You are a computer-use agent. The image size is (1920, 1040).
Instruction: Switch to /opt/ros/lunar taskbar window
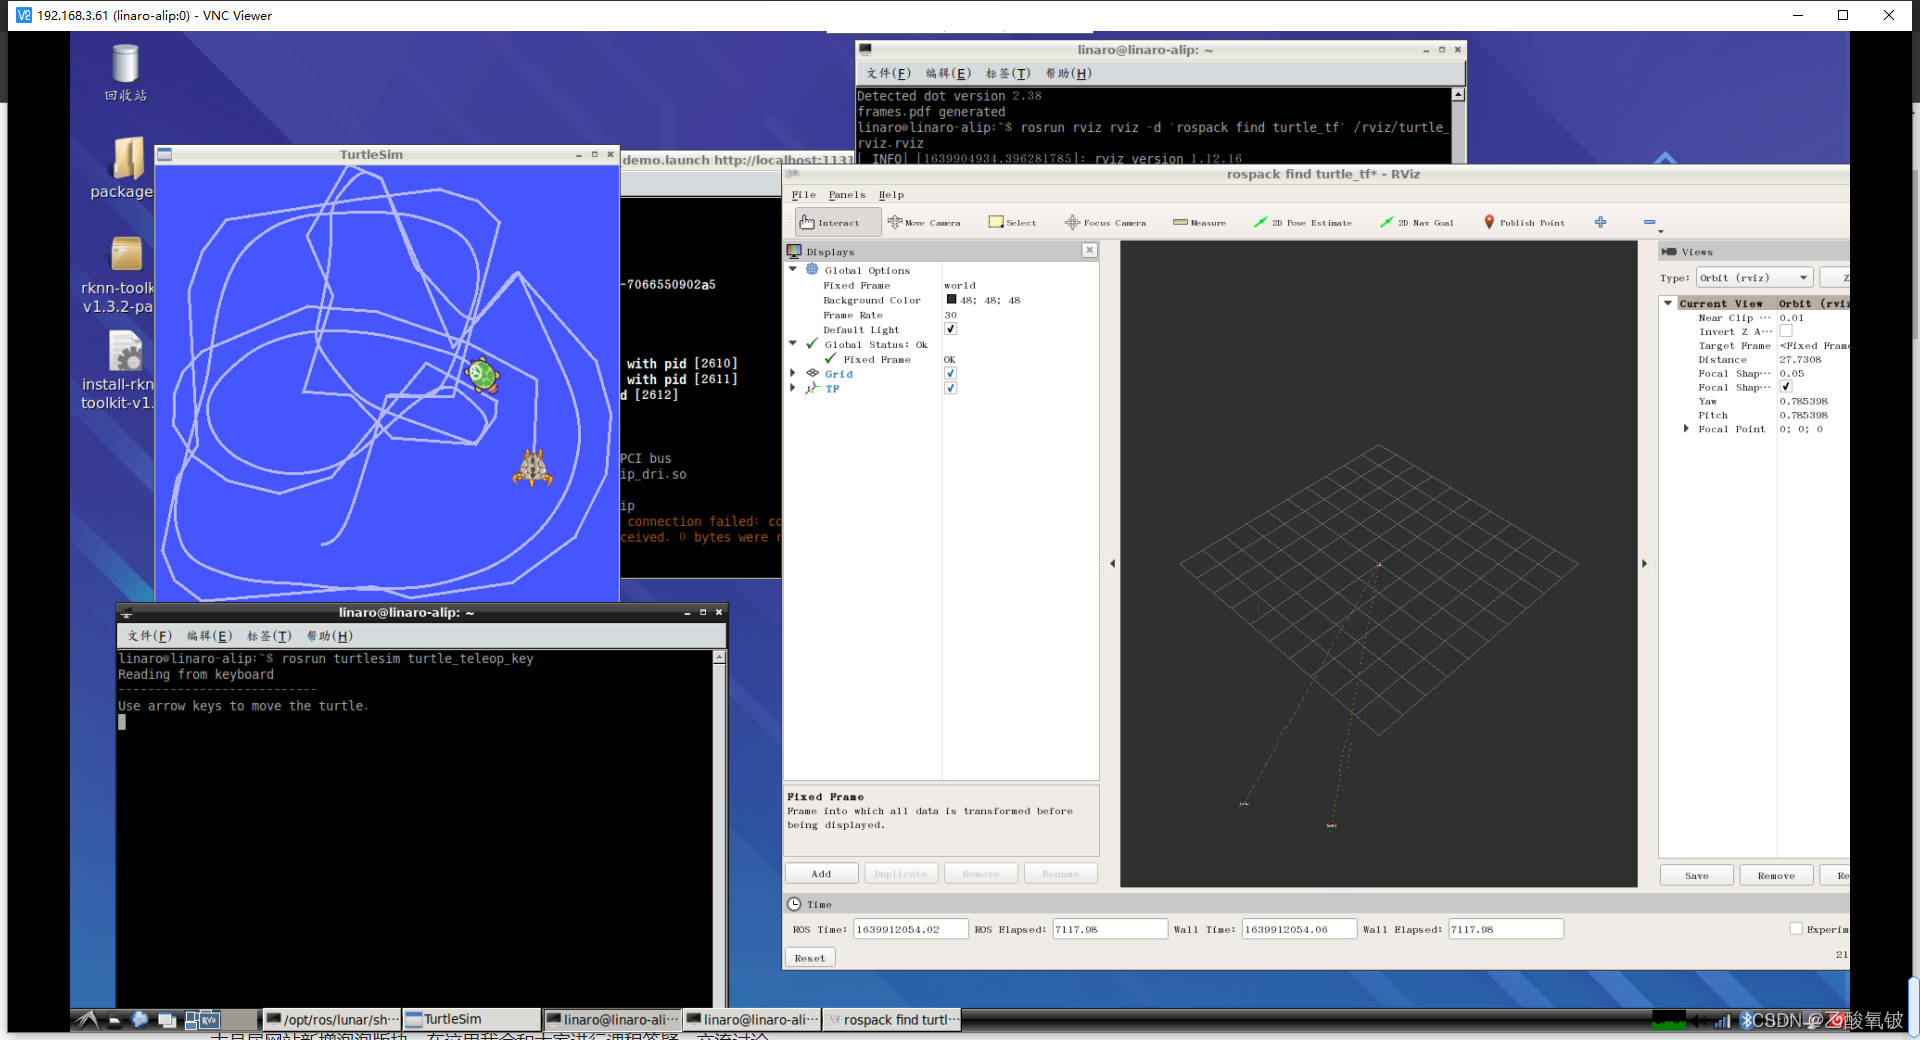click(332, 1020)
